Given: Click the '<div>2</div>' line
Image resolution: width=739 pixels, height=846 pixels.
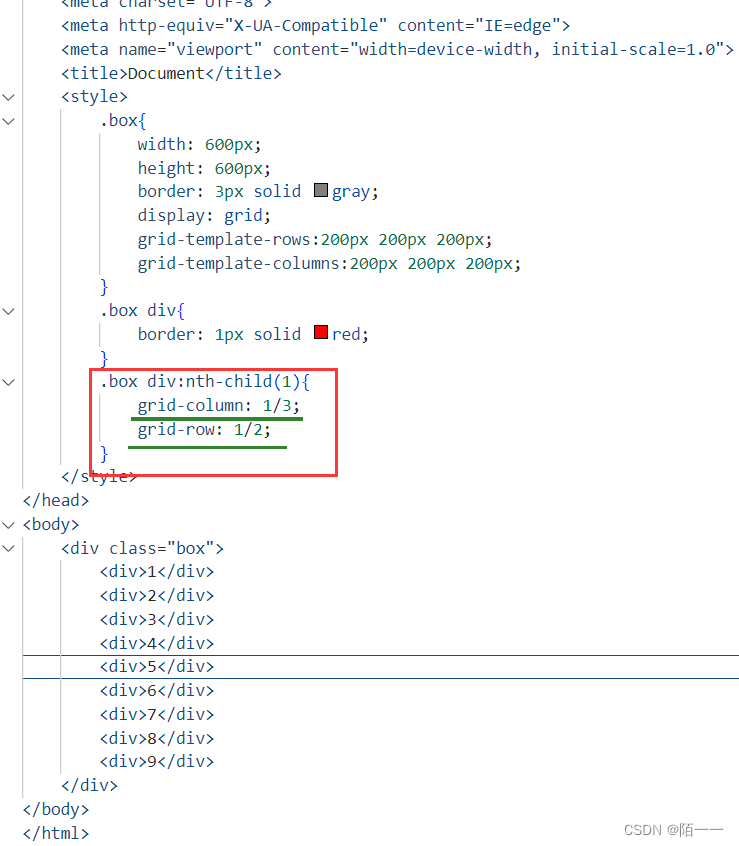Looking at the screenshot, I should pos(157,596).
